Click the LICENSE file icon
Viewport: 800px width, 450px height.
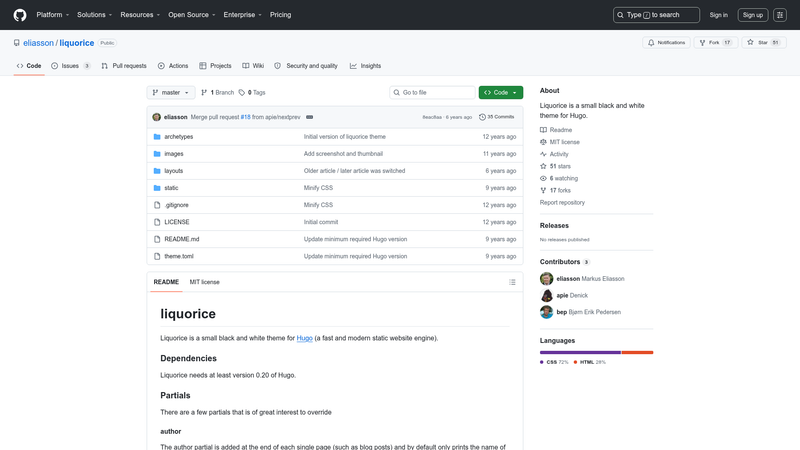(x=157, y=222)
